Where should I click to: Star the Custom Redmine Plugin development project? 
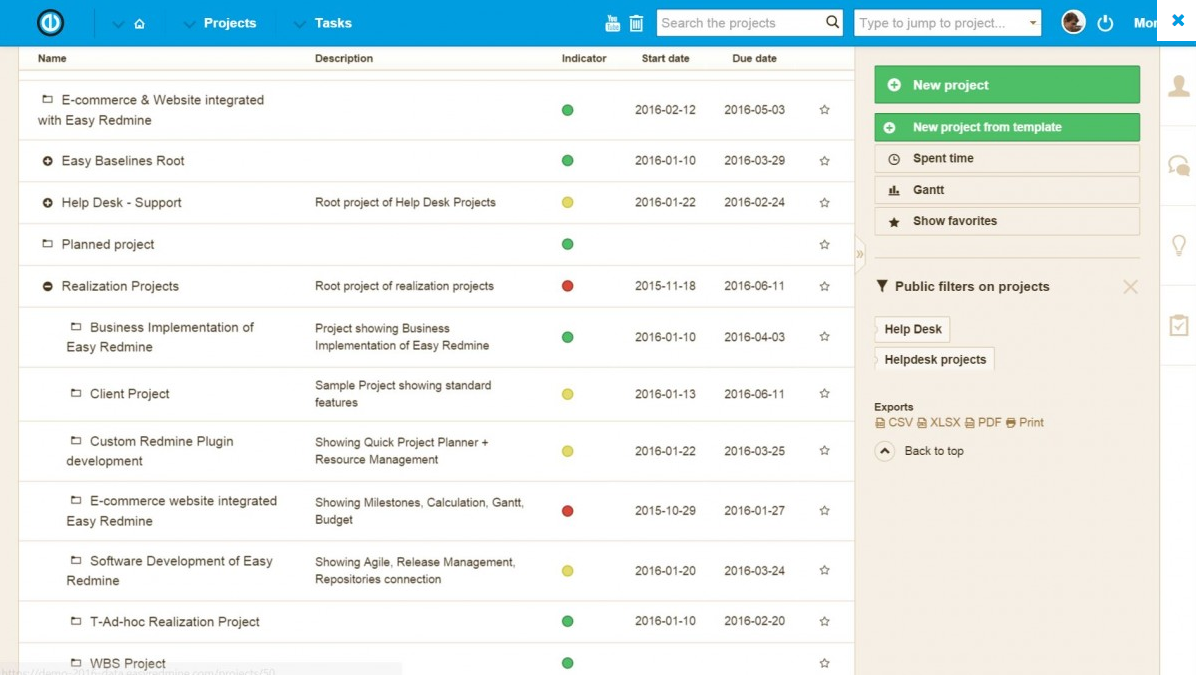[x=825, y=451]
